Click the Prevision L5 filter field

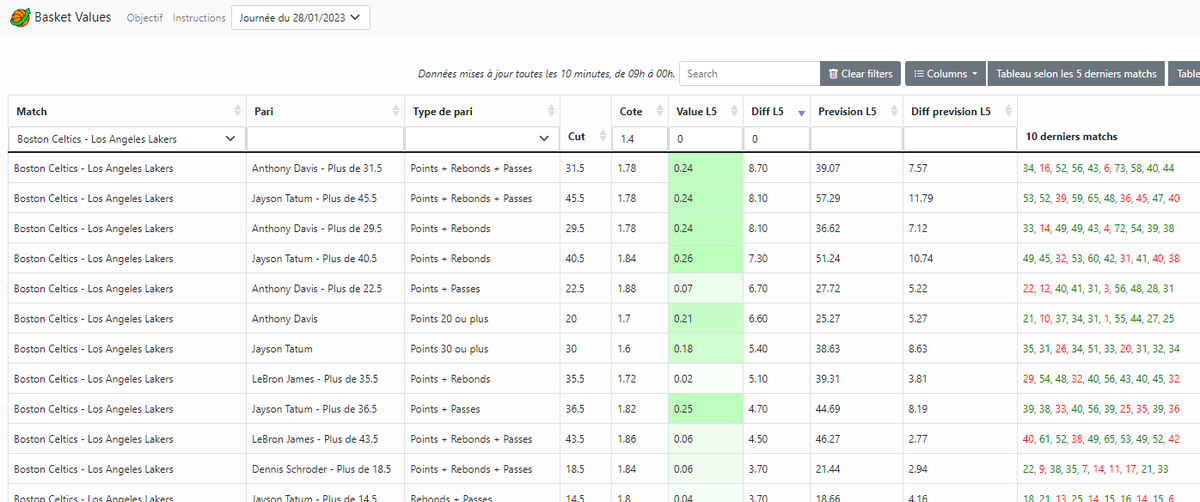pos(856,138)
